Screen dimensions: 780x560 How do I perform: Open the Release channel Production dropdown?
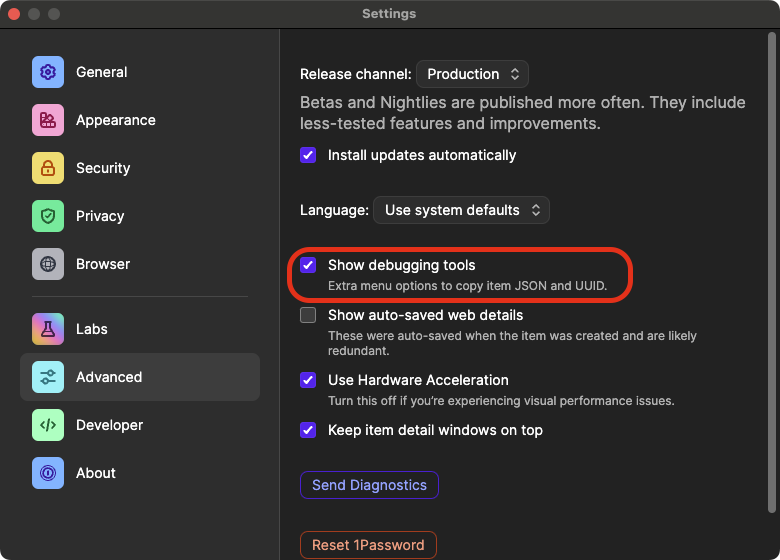pyautogui.click(x=472, y=74)
